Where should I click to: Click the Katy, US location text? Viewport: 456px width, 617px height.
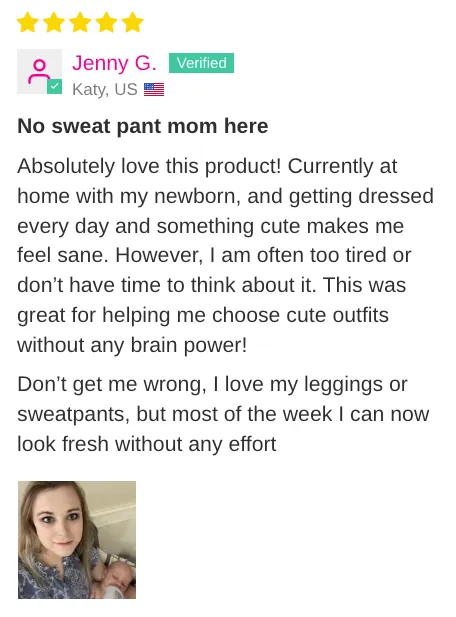(x=105, y=90)
